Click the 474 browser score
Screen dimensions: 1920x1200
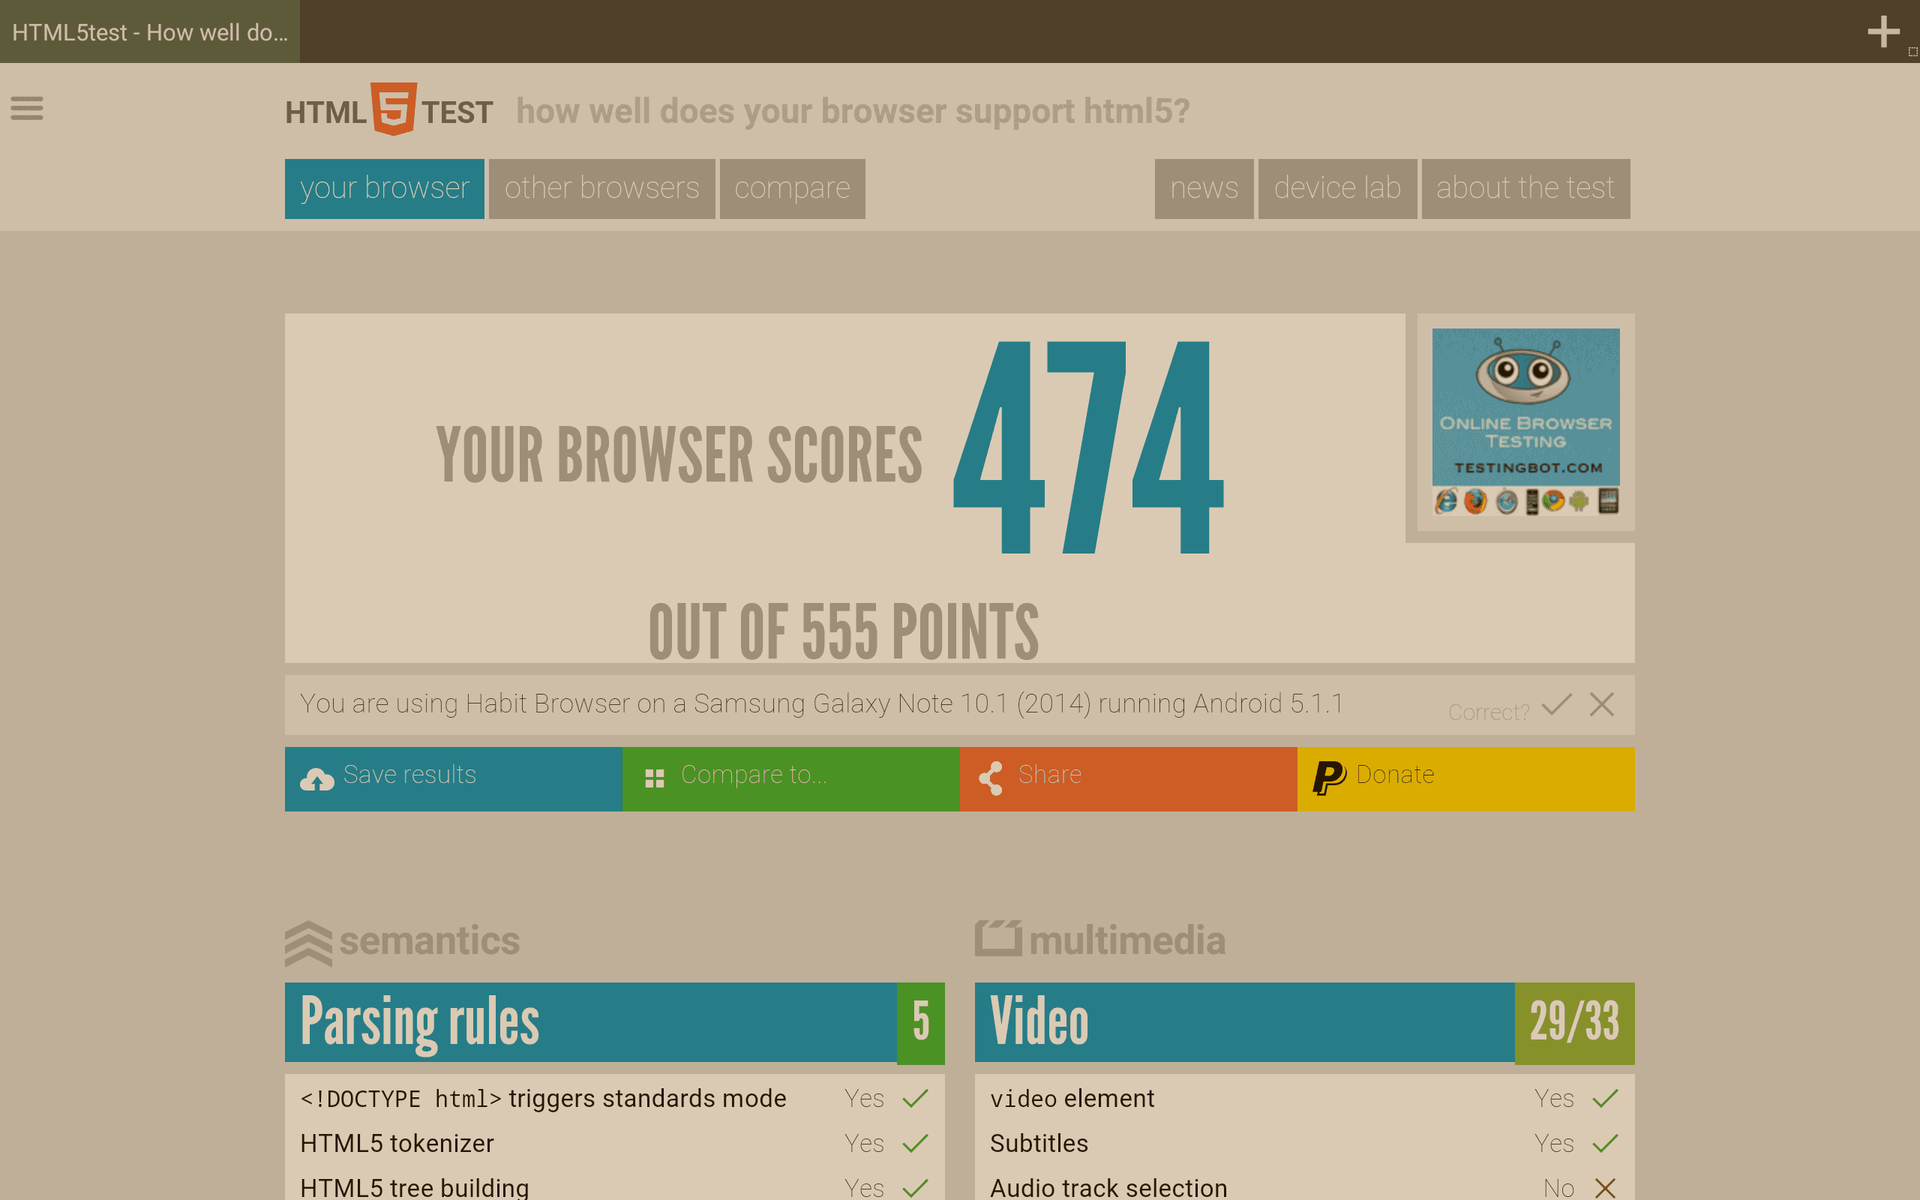coord(1088,447)
